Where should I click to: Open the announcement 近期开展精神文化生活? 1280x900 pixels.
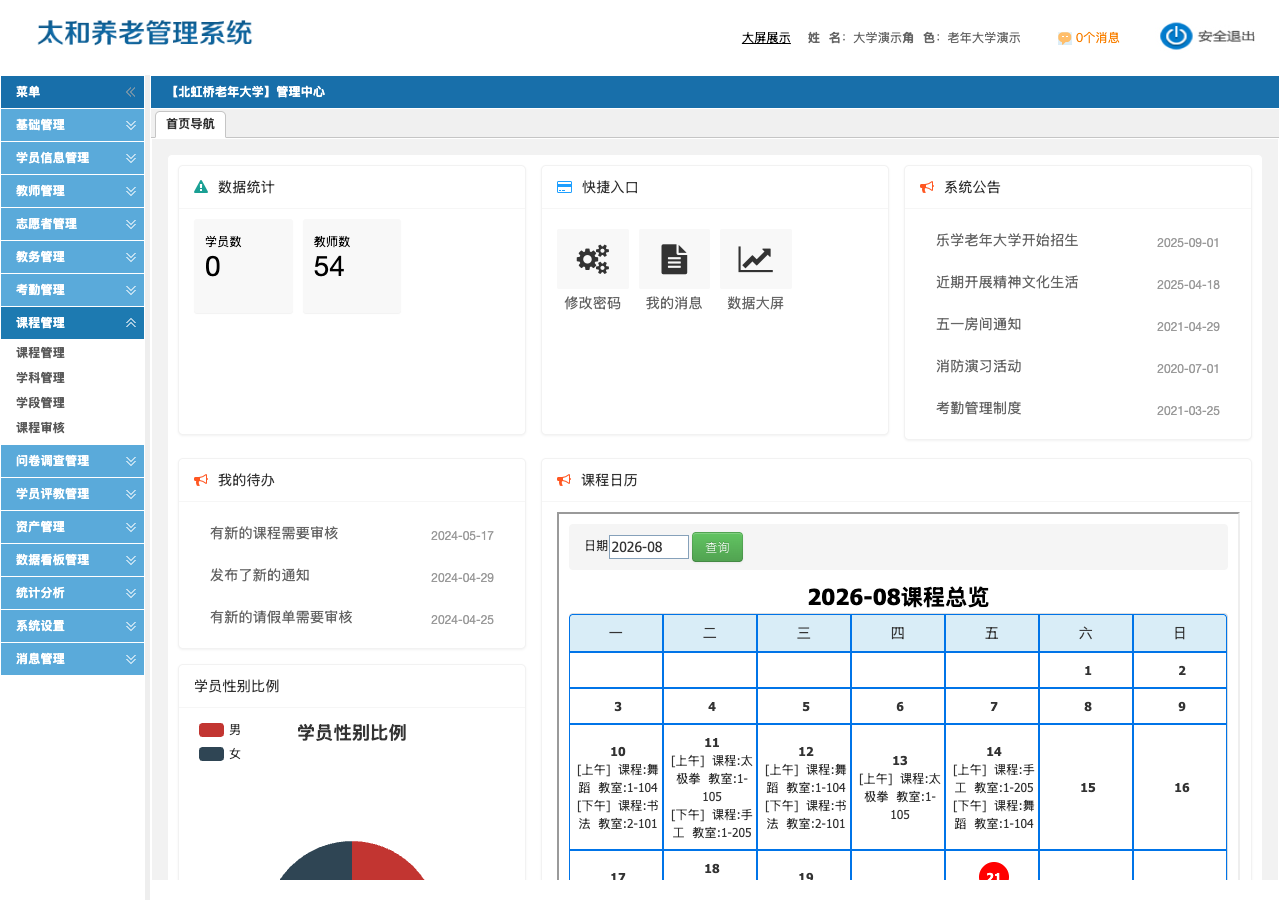pyautogui.click(x=1007, y=282)
